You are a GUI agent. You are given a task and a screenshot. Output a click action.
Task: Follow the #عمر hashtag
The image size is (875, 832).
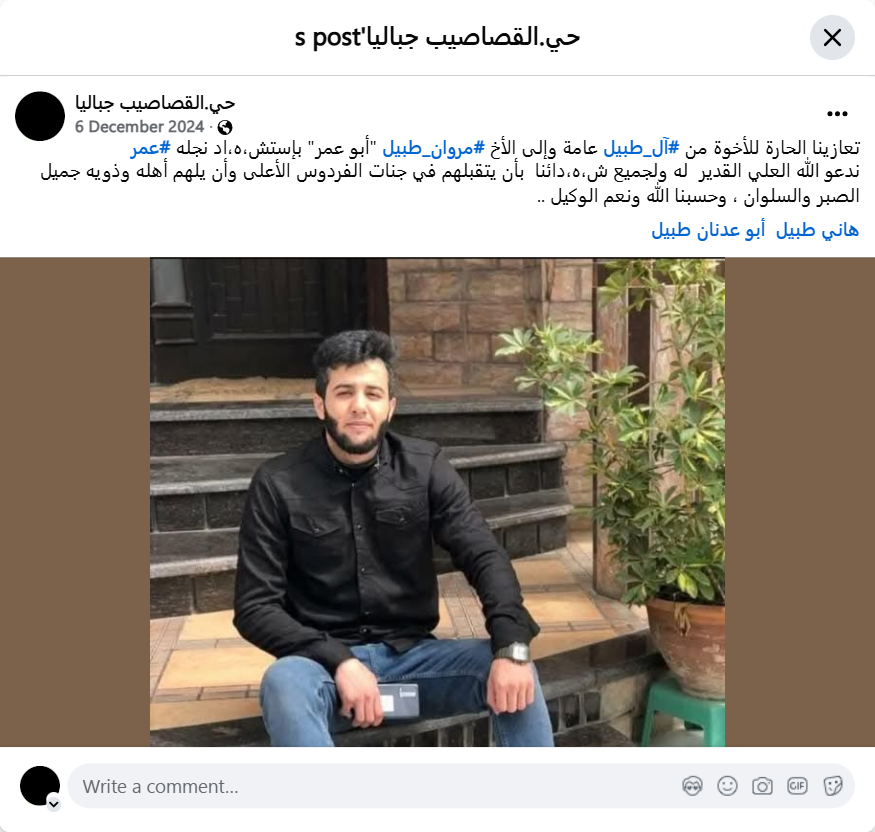(151, 148)
